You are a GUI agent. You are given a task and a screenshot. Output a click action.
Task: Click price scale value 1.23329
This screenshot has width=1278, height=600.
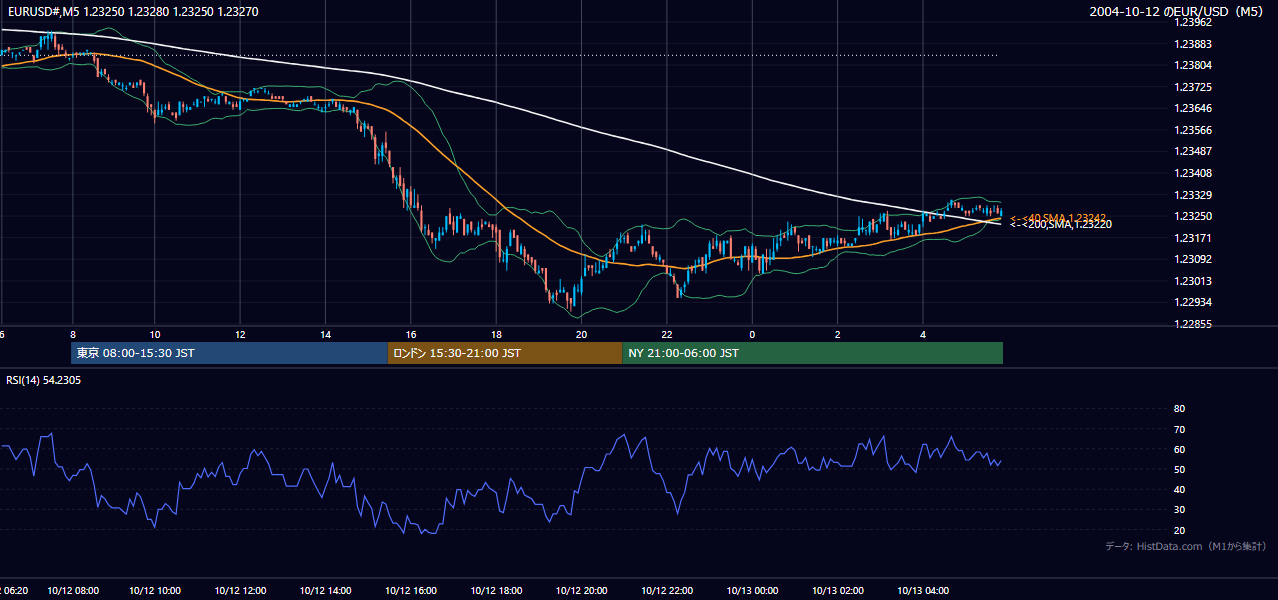[x=1193, y=195]
